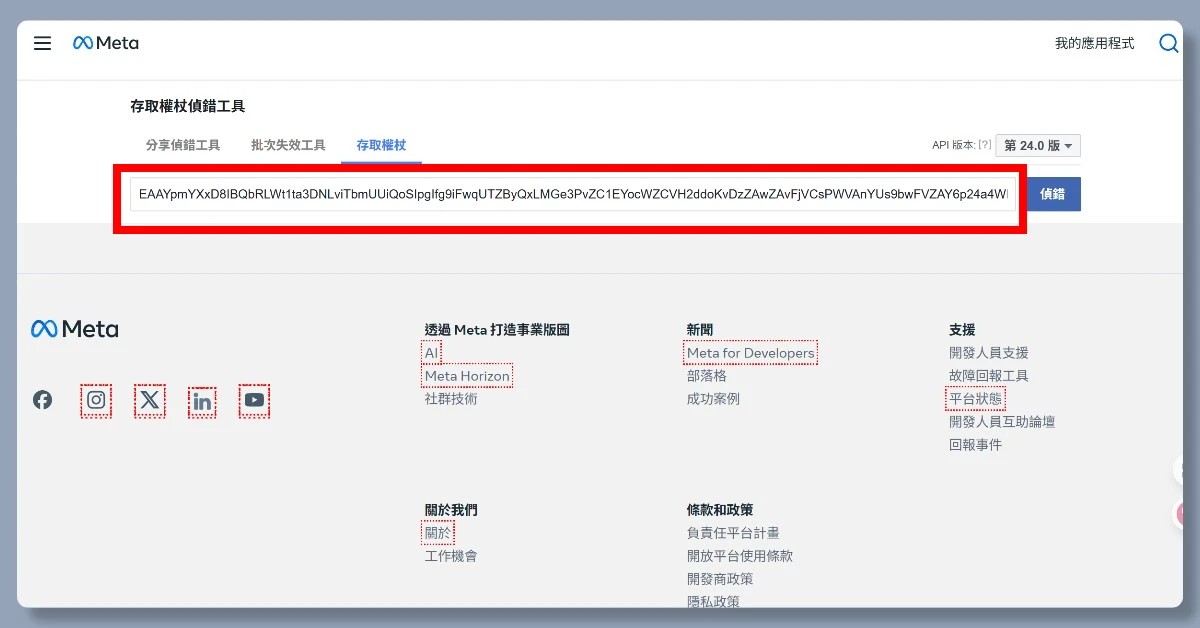Click the Meta logo in footer

click(75, 329)
